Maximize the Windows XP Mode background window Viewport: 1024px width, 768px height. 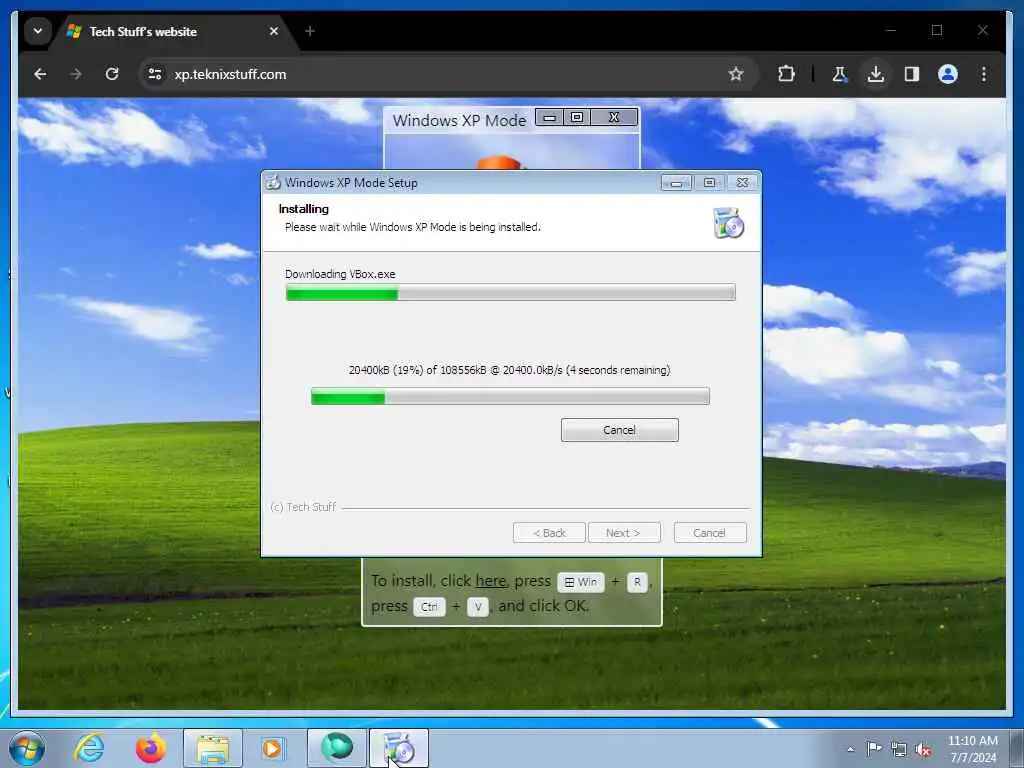tap(577, 118)
